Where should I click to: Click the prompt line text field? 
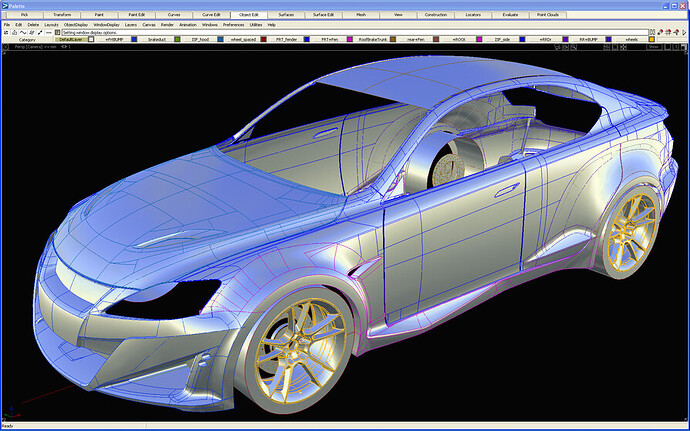pyautogui.click(x=355, y=33)
